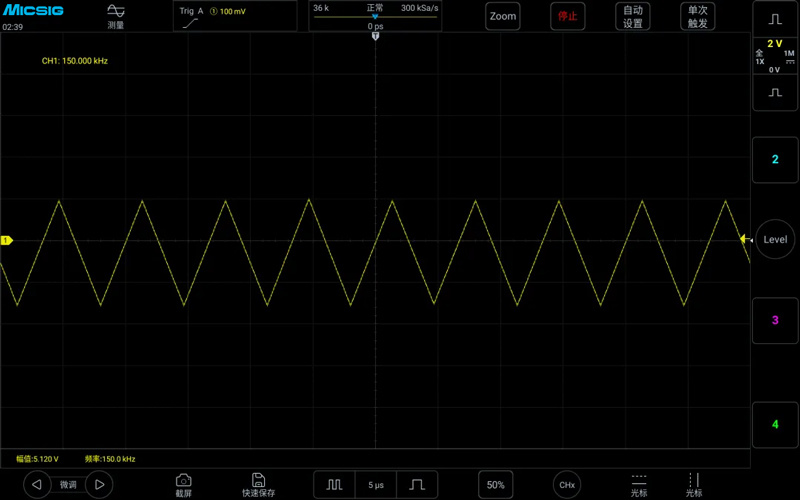The height and width of the screenshot is (500, 800).
Task: Tap the trigger rising-edge slope icon
Action: (190, 23)
